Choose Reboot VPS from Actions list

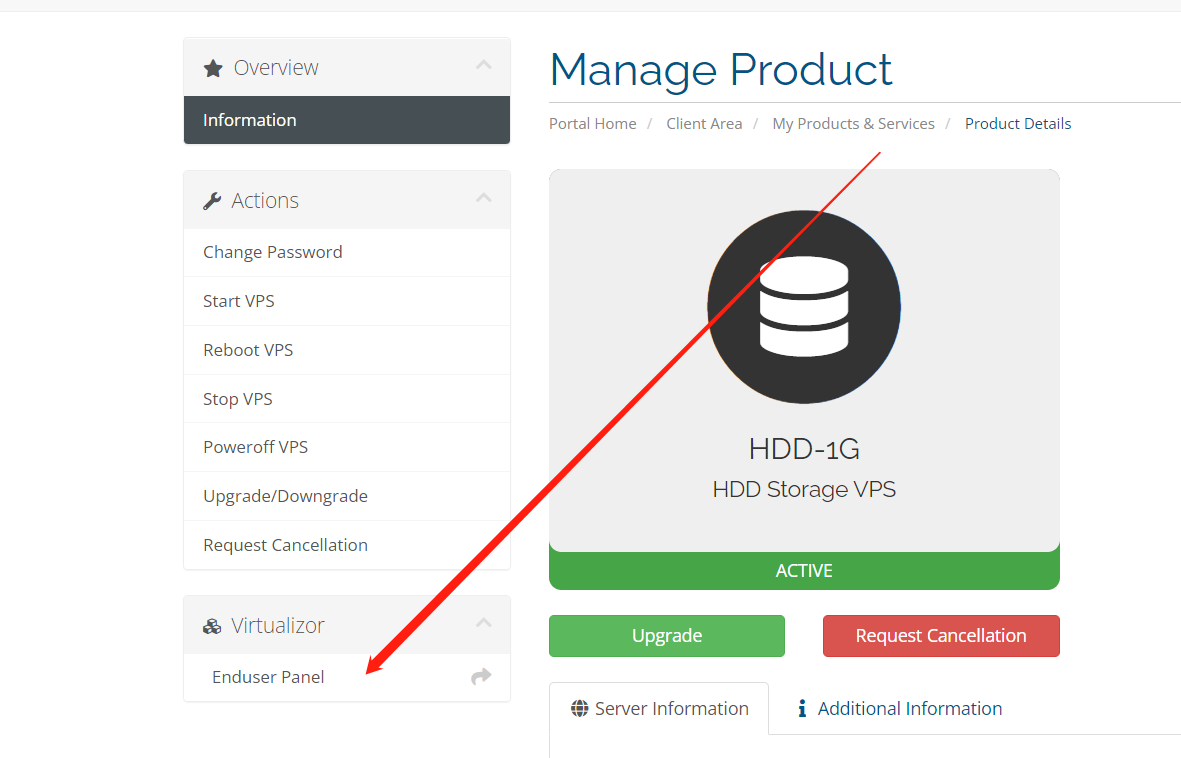[x=248, y=350]
